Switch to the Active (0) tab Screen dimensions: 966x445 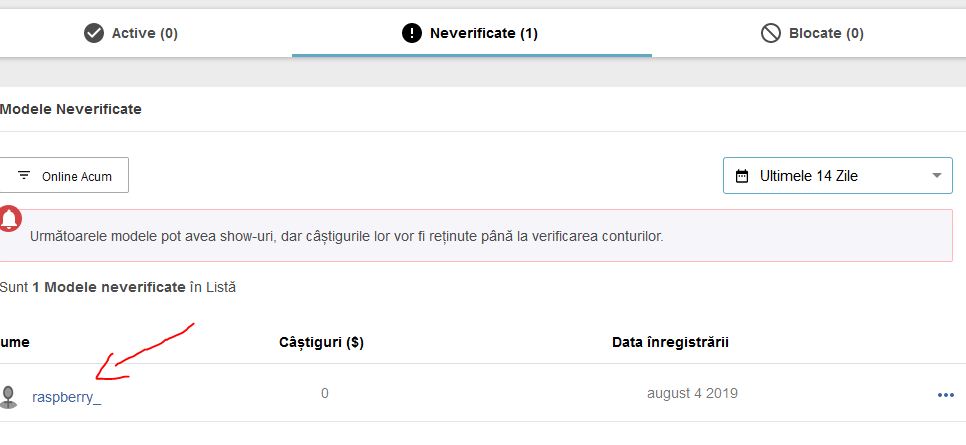pyautogui.click(x=145, y=33)
